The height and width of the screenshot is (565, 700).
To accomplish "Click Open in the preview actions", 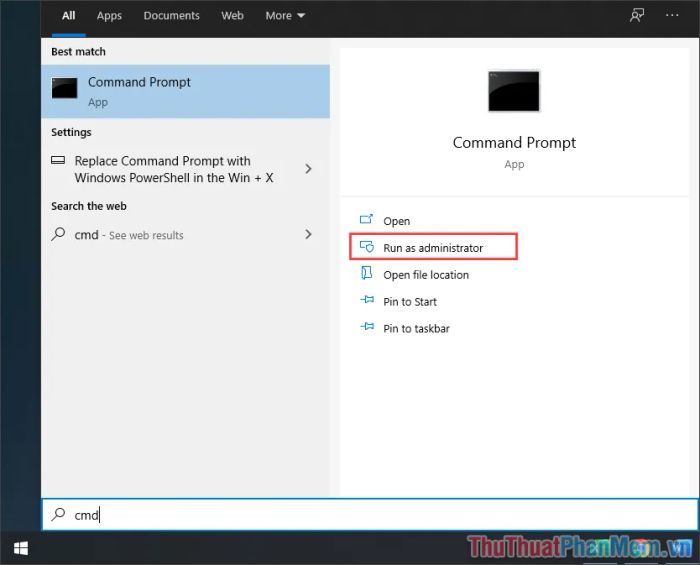I will (x=396, y=221).
